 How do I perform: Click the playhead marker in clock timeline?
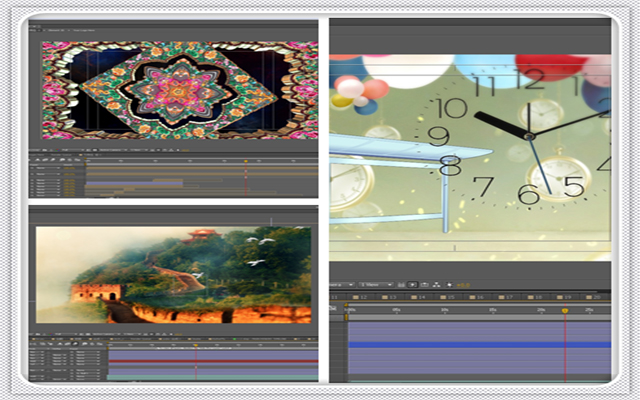565,311
